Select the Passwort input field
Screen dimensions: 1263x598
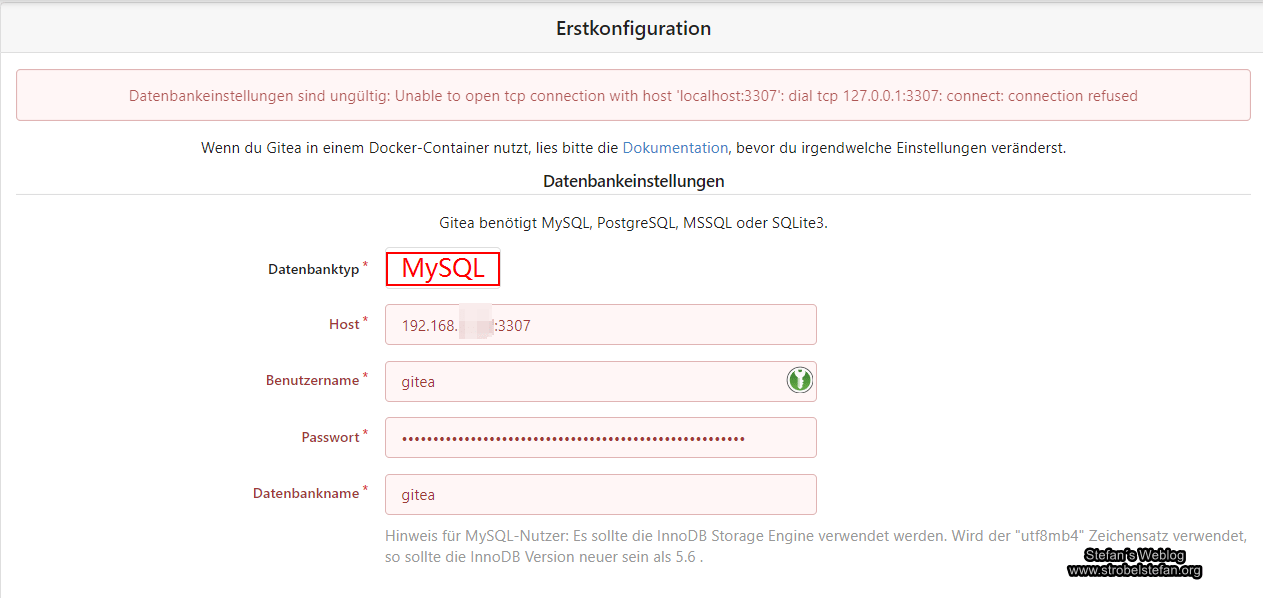coord(600,438)
